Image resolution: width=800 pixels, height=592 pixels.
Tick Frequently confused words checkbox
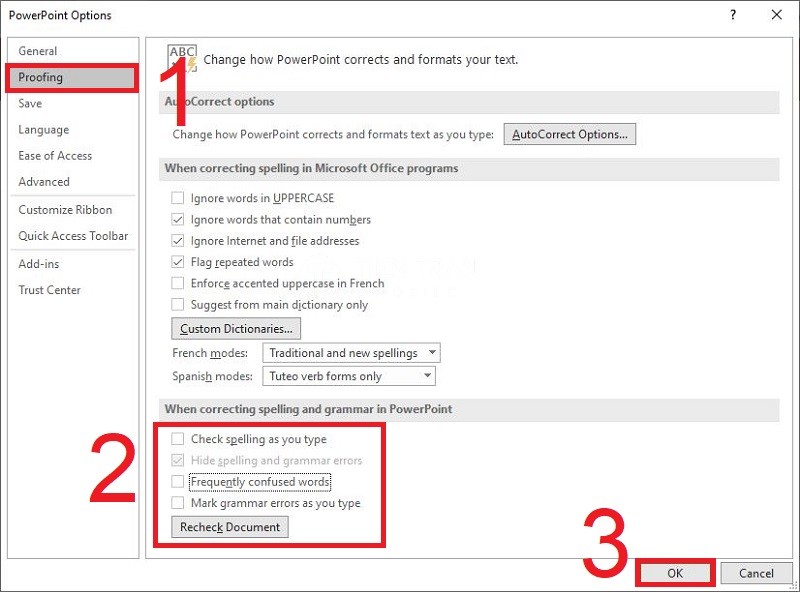(x=178, y=482)
